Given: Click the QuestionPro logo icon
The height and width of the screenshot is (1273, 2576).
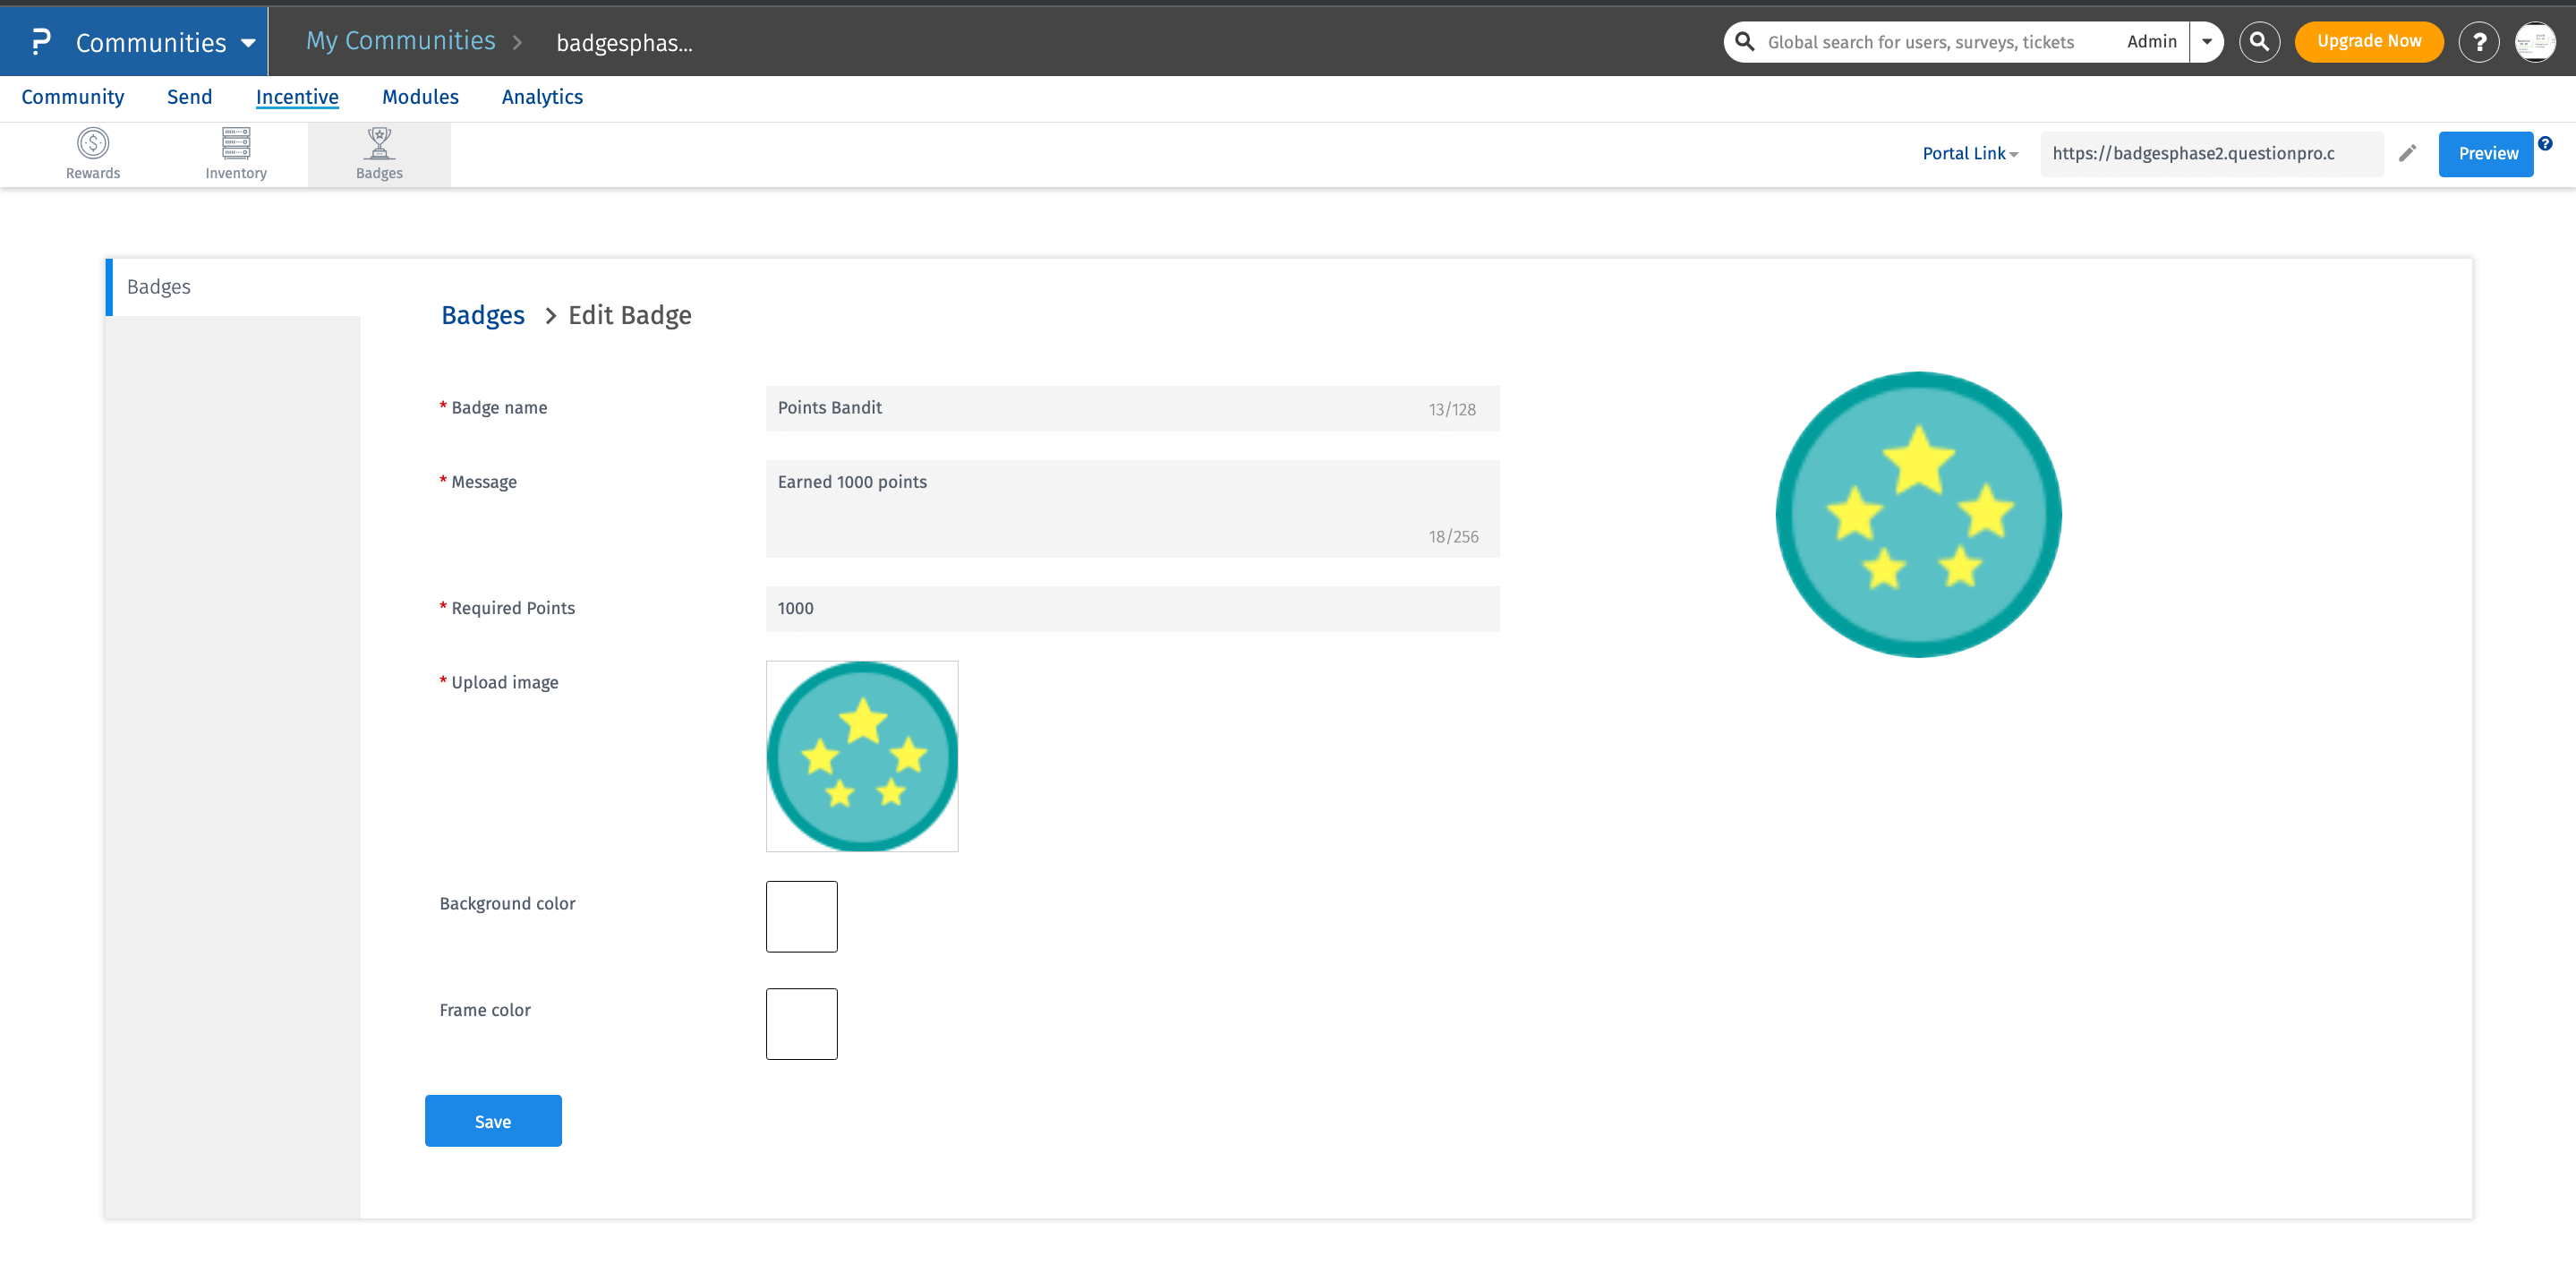Looking at the screenshot, I should coord(40,42).
